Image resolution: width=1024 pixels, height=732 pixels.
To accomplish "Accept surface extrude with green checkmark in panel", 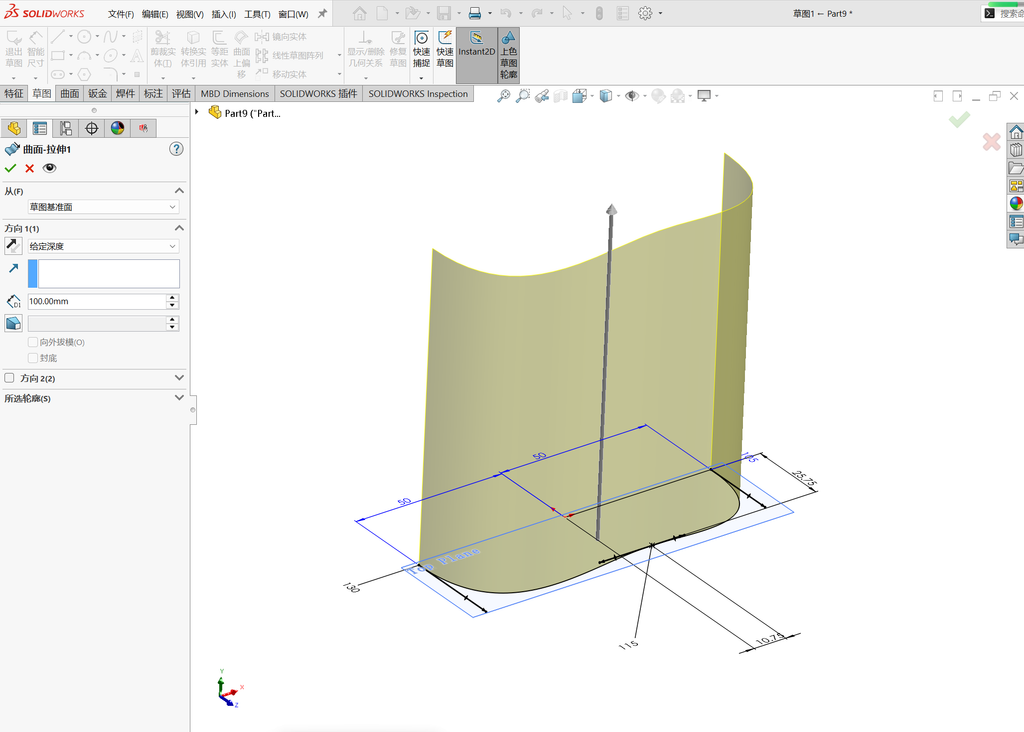I will (10, 168).
